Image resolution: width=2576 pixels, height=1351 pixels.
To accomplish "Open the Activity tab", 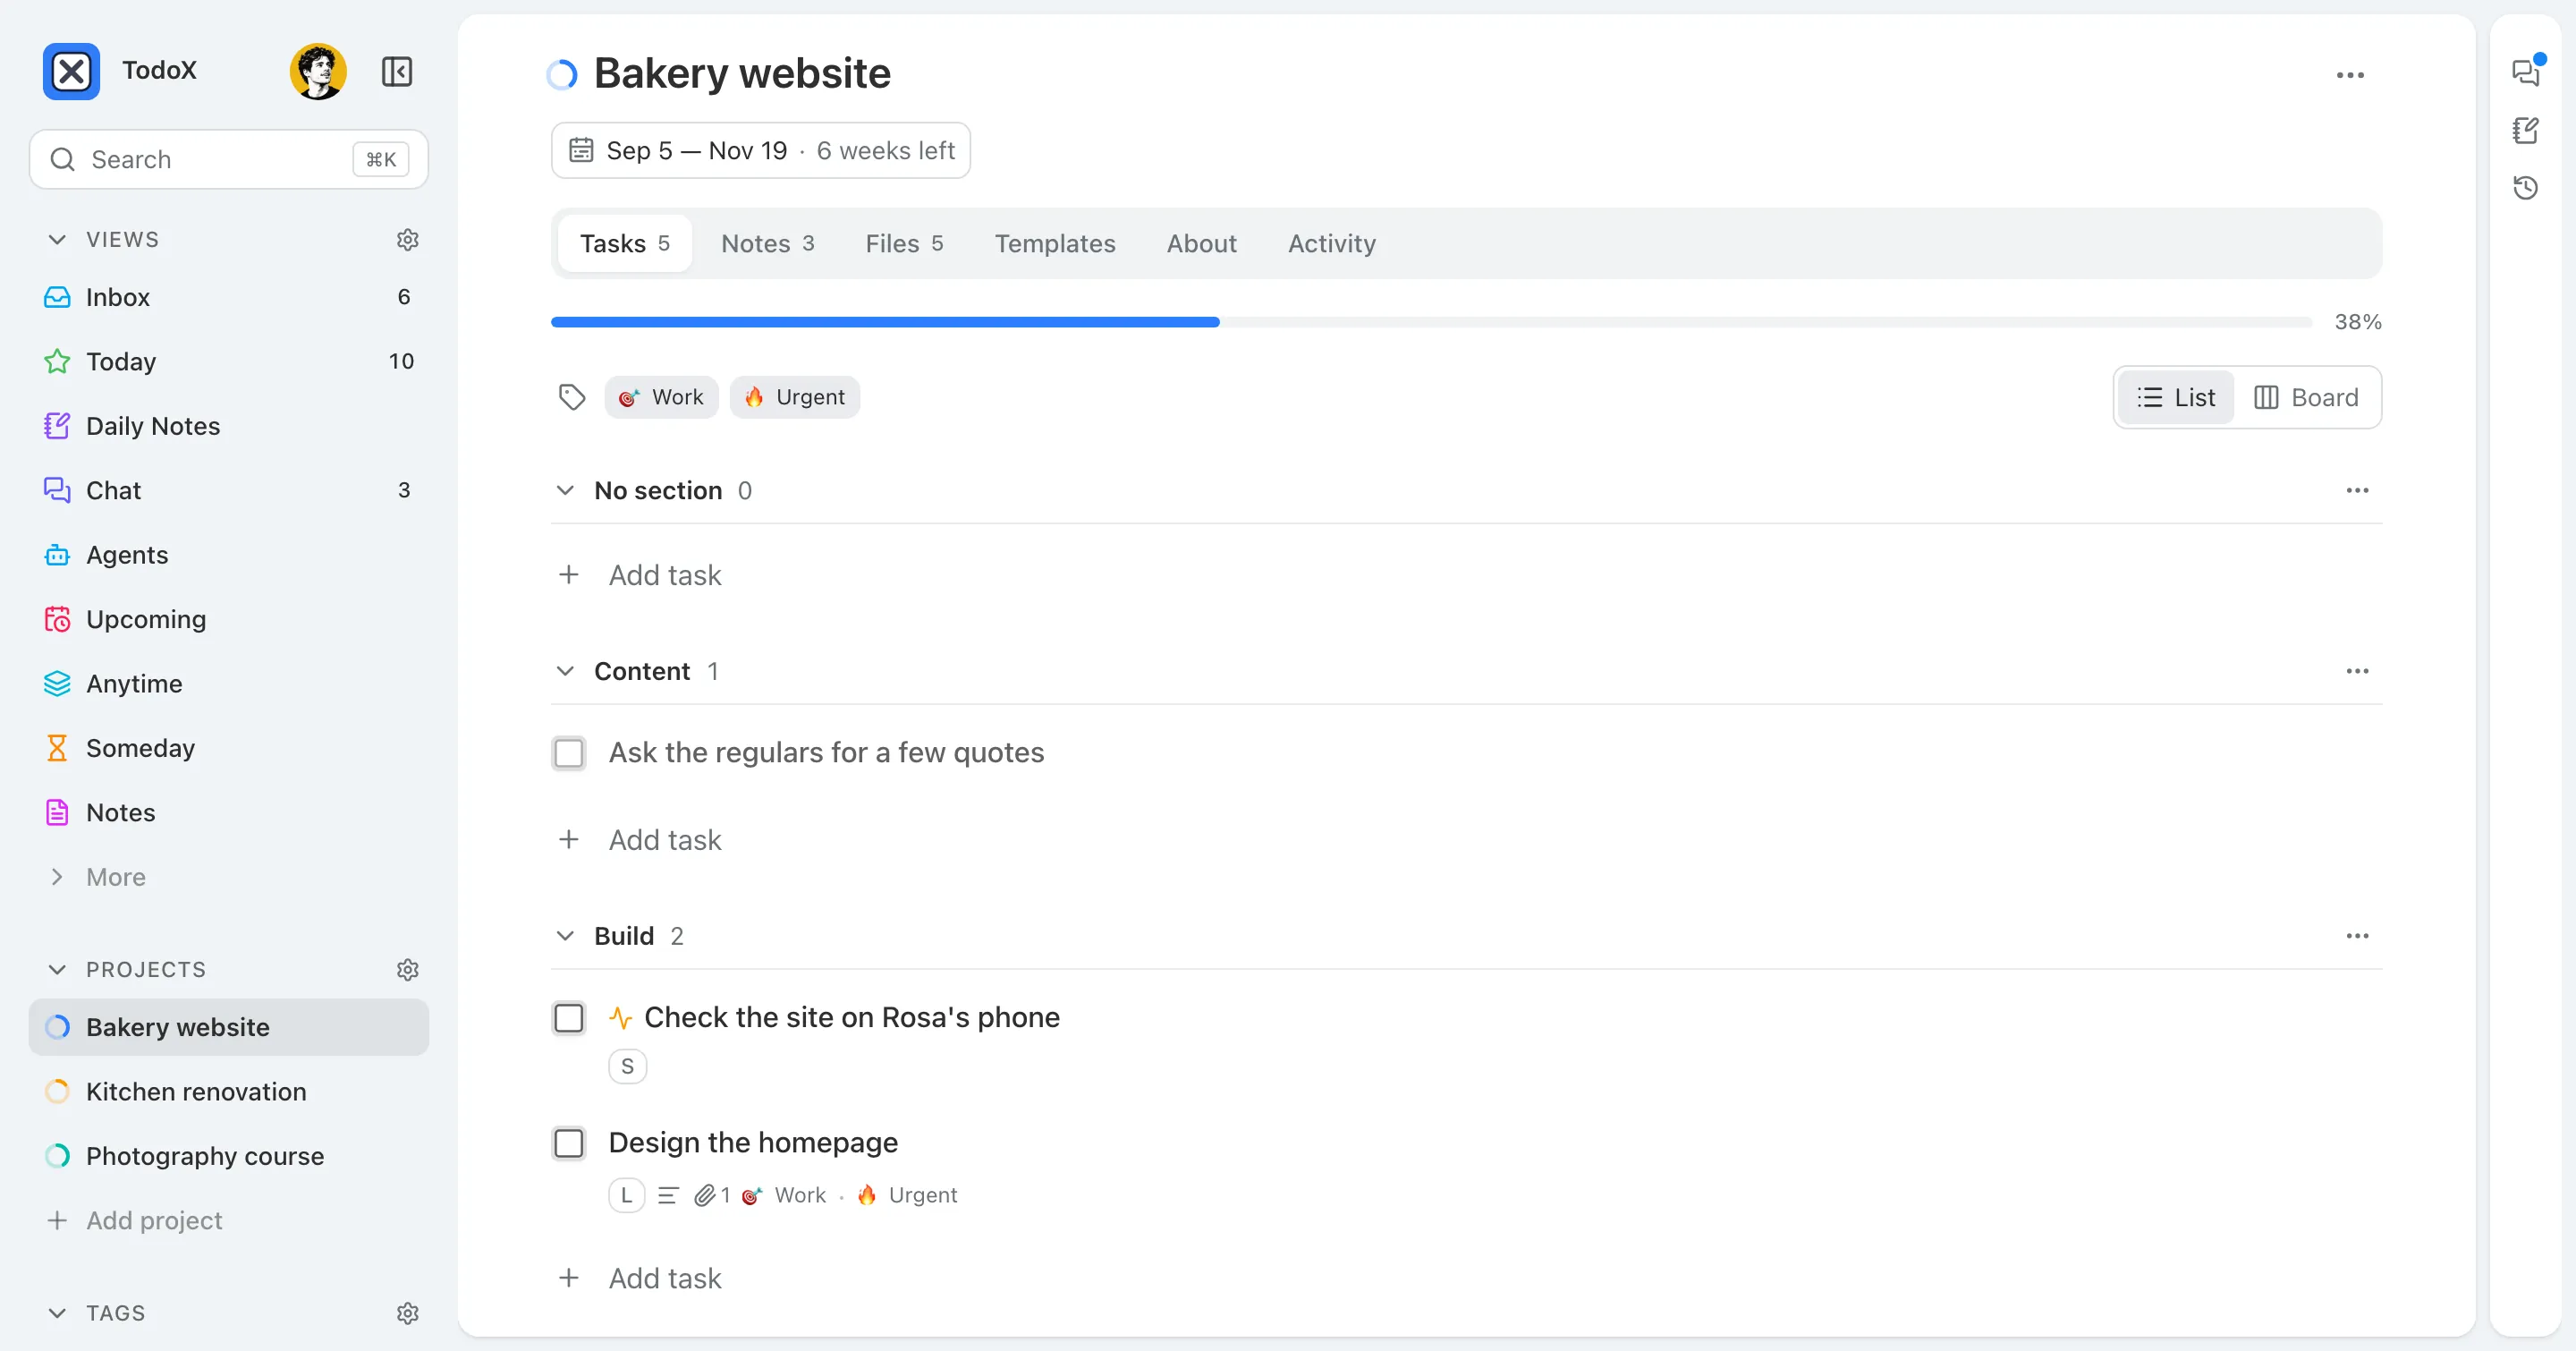I will 1331,243.
